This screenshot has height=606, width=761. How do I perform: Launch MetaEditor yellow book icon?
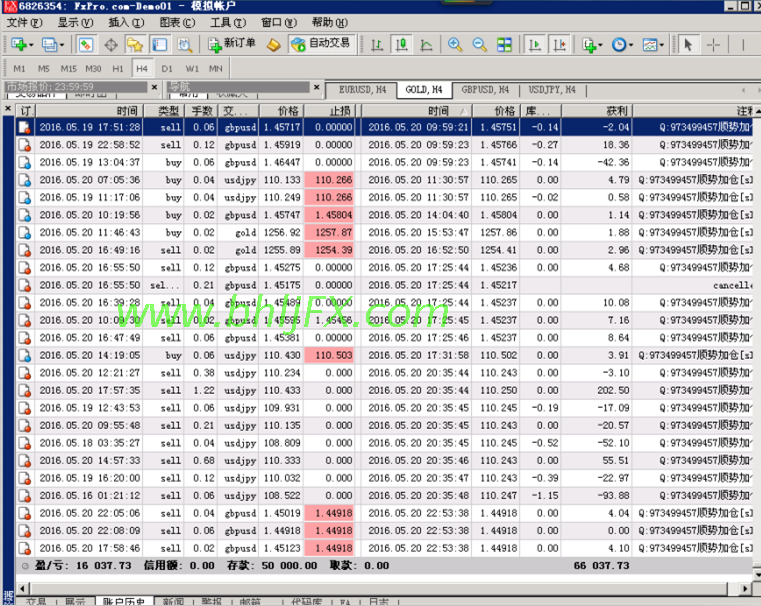[x=274, y=45]
